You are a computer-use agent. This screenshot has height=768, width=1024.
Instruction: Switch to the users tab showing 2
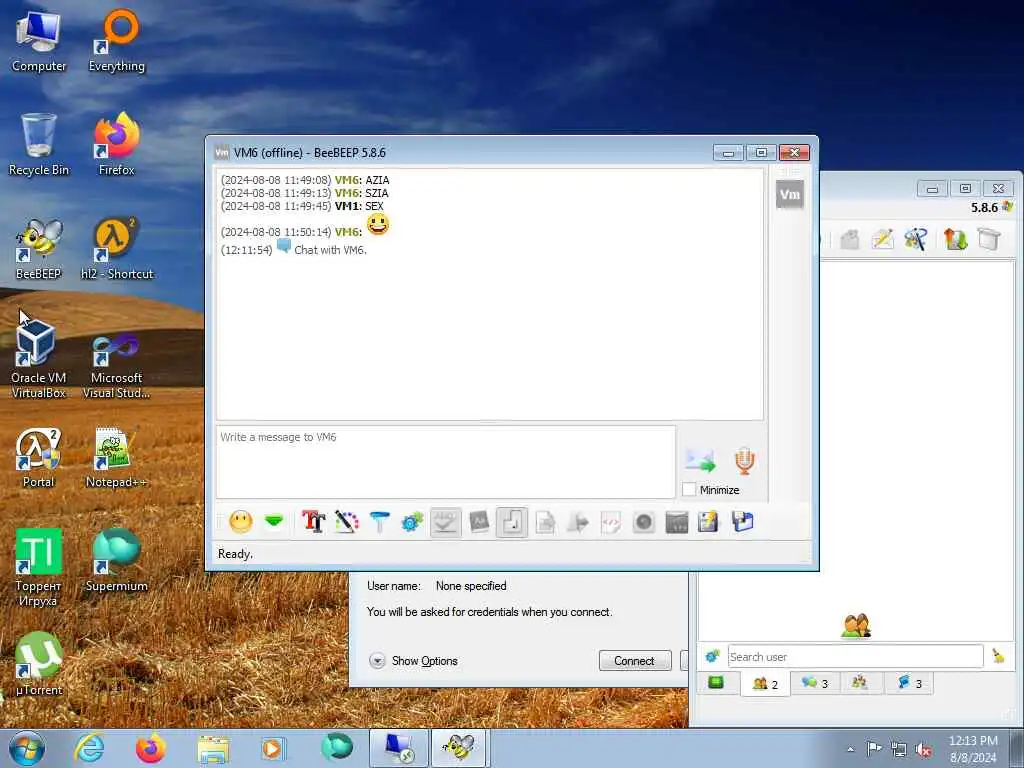765,684
